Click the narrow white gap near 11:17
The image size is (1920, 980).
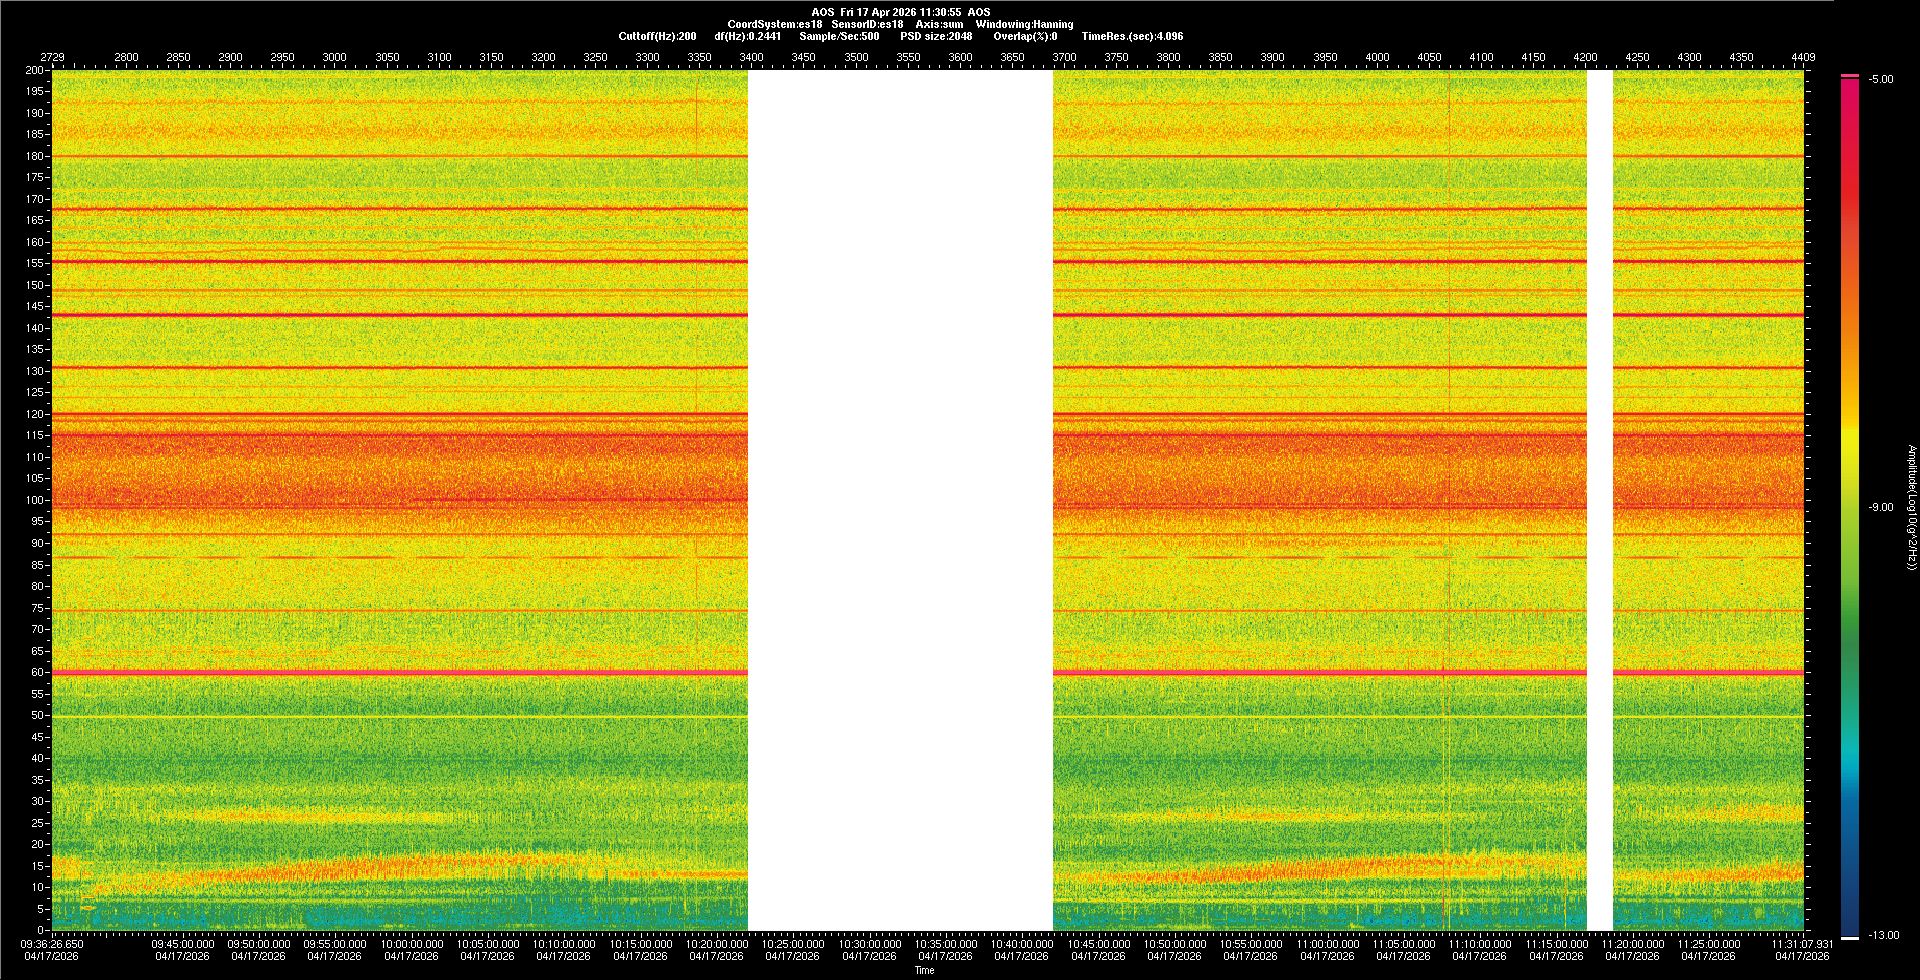point(1599,500)
